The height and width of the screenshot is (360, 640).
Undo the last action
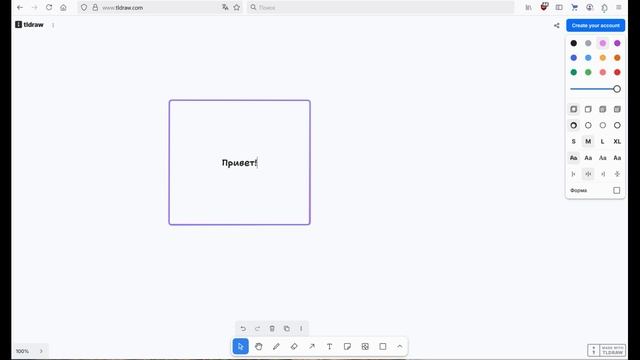(x=243, y=329)
